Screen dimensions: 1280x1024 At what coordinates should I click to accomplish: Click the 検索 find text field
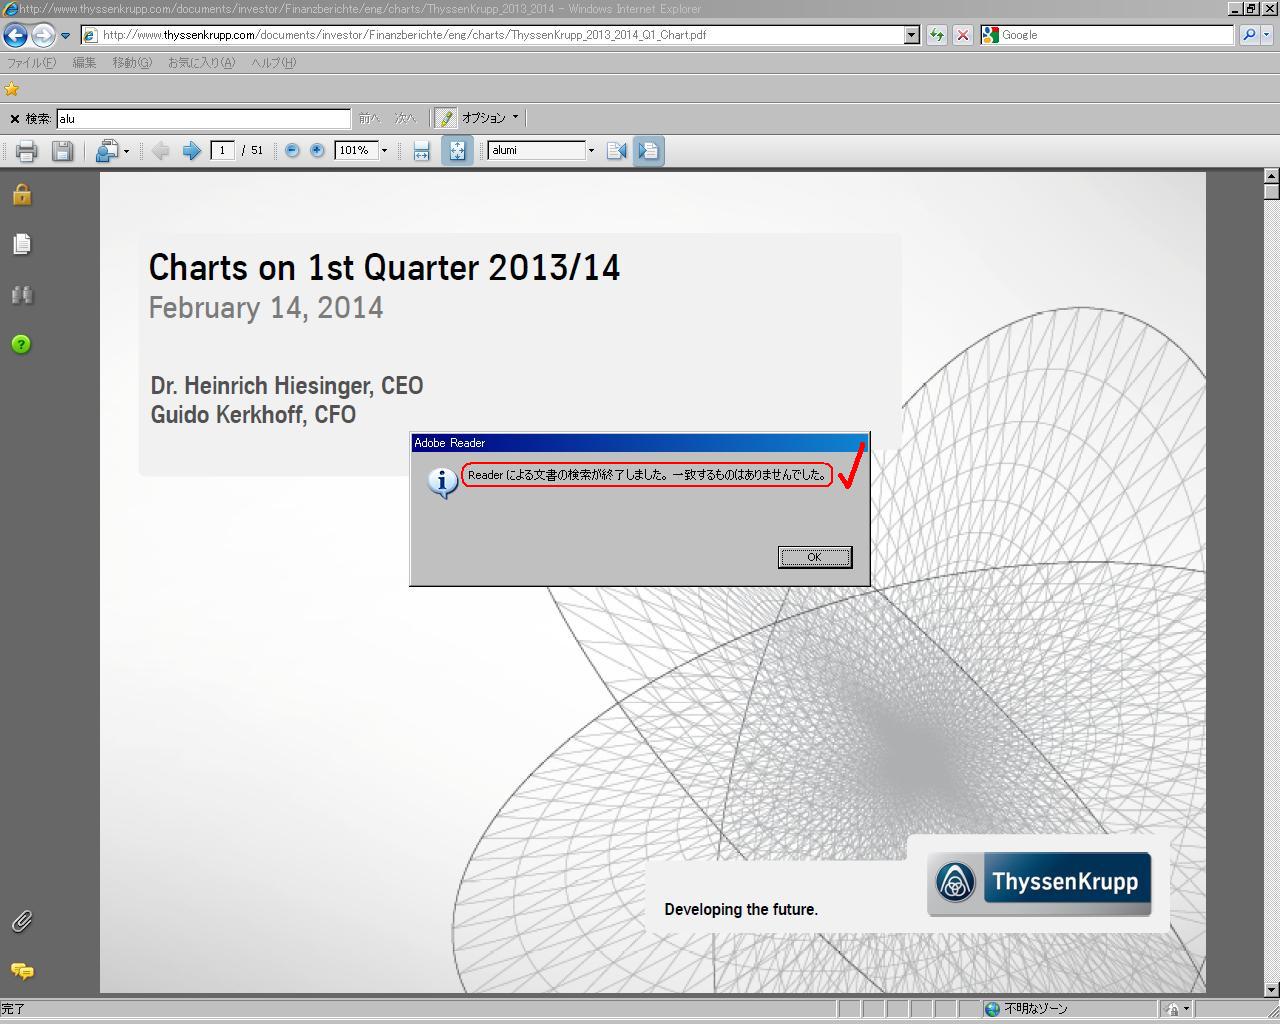point(203,118)
